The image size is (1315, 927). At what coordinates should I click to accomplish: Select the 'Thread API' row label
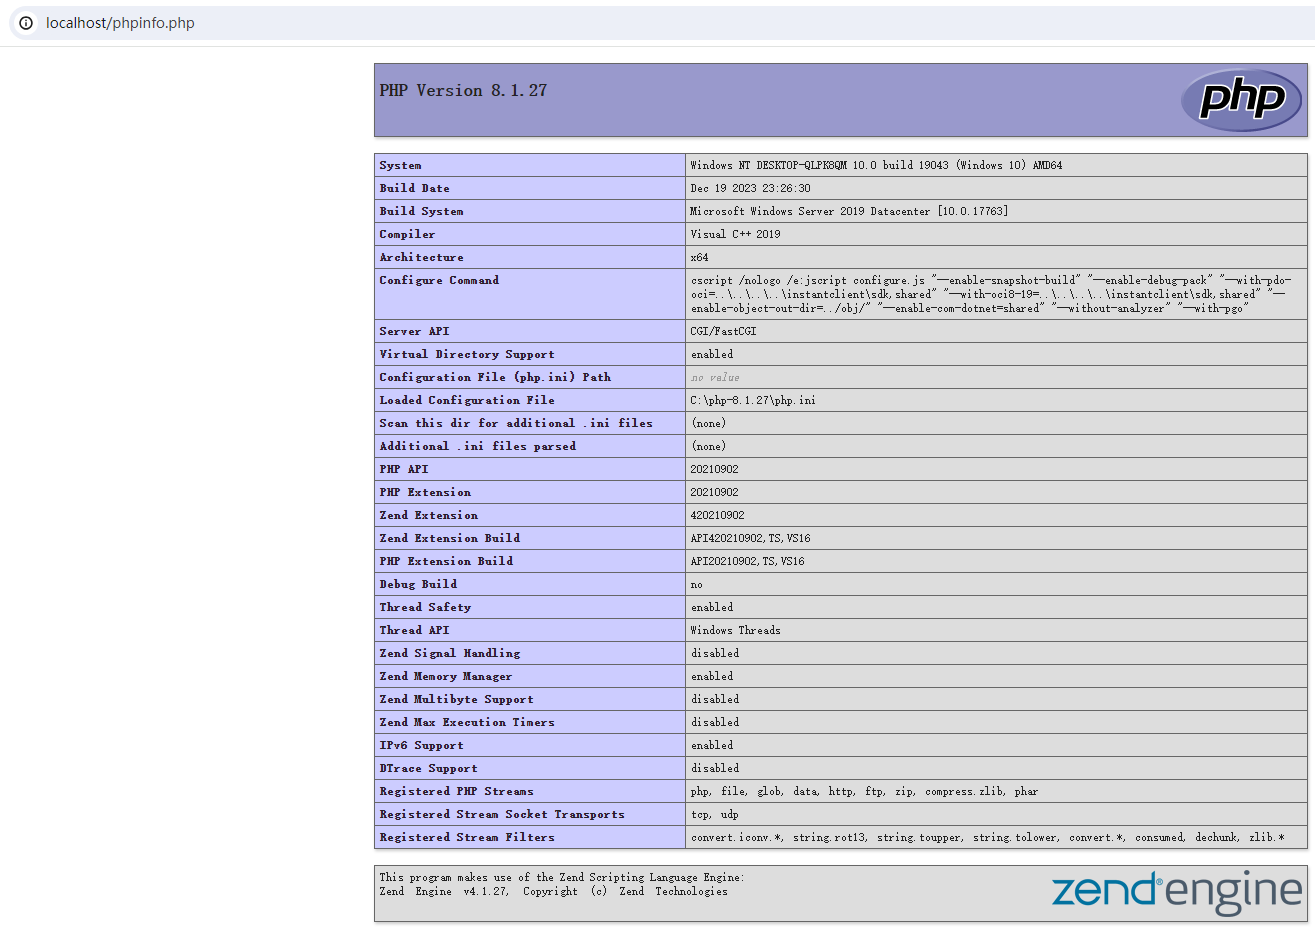(x=414, y=631)
